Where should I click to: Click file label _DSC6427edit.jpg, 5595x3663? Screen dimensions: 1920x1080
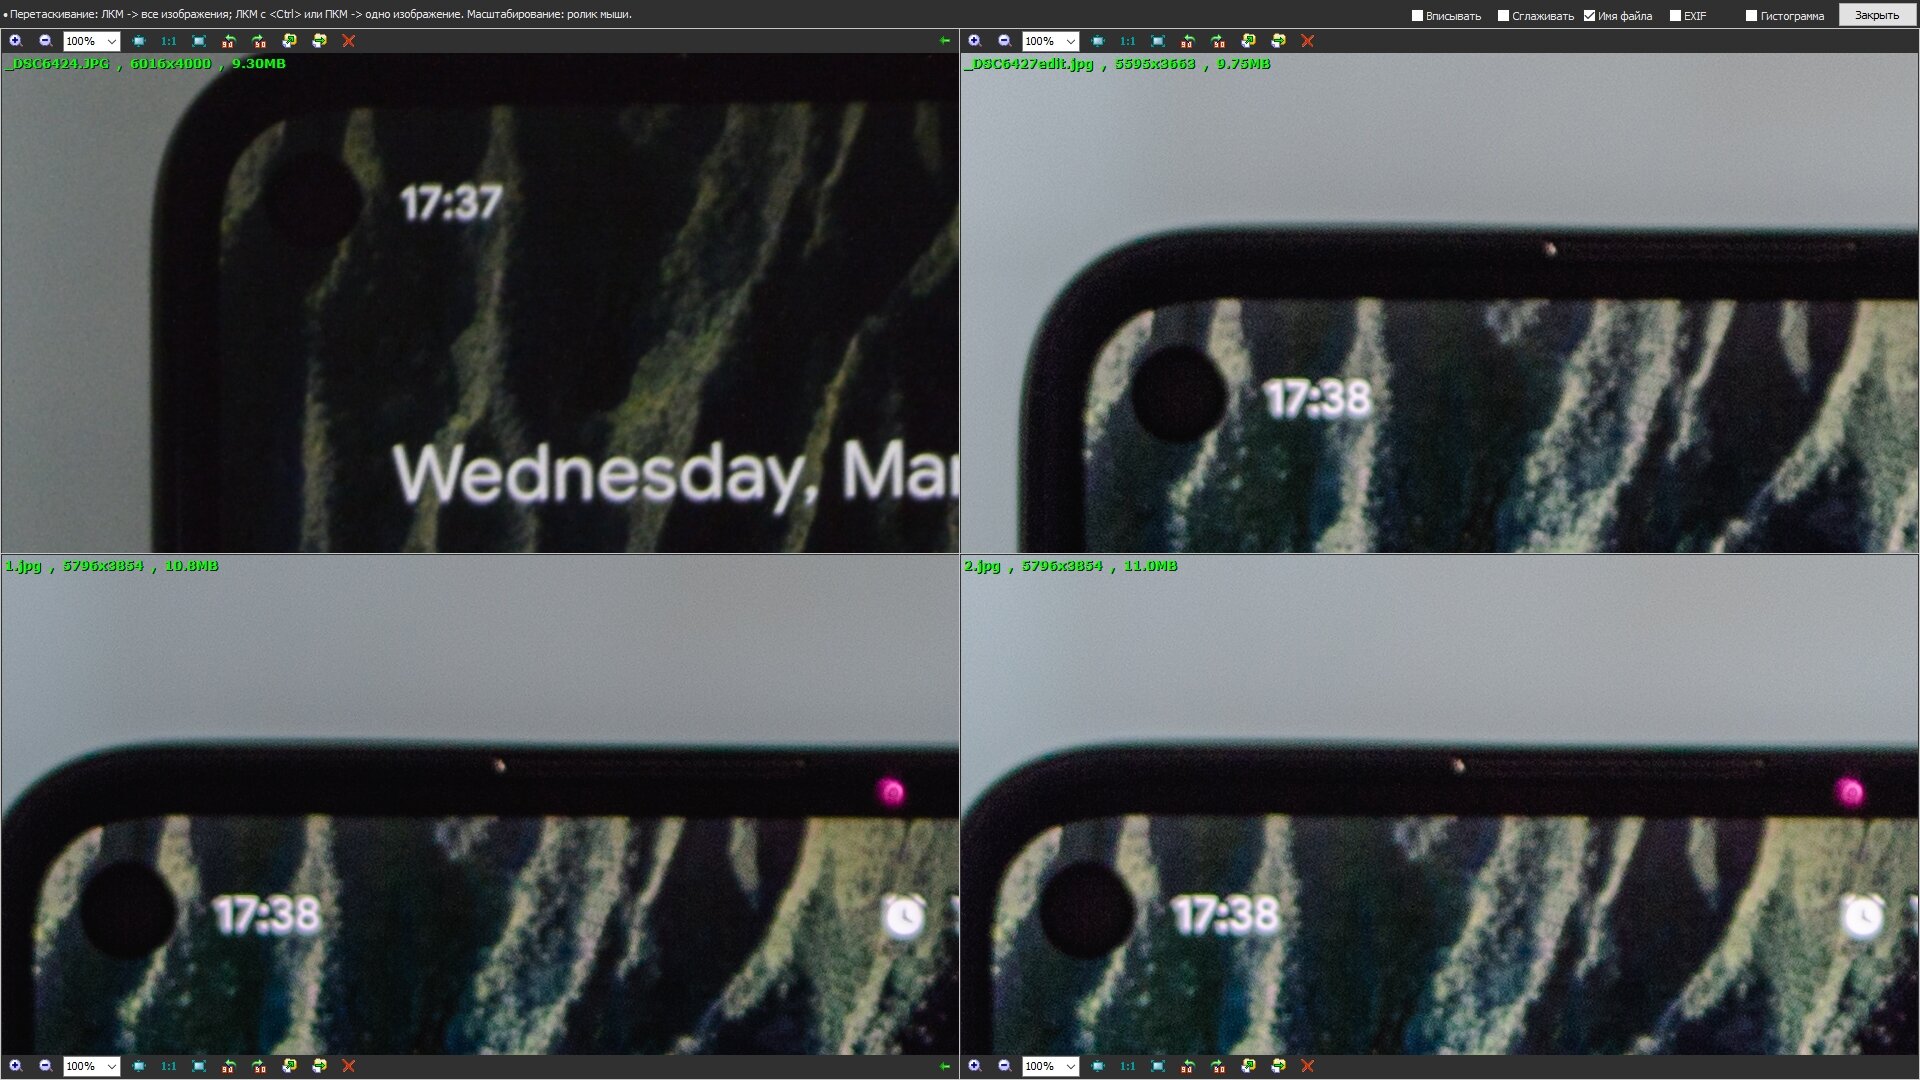(1117, 64)
